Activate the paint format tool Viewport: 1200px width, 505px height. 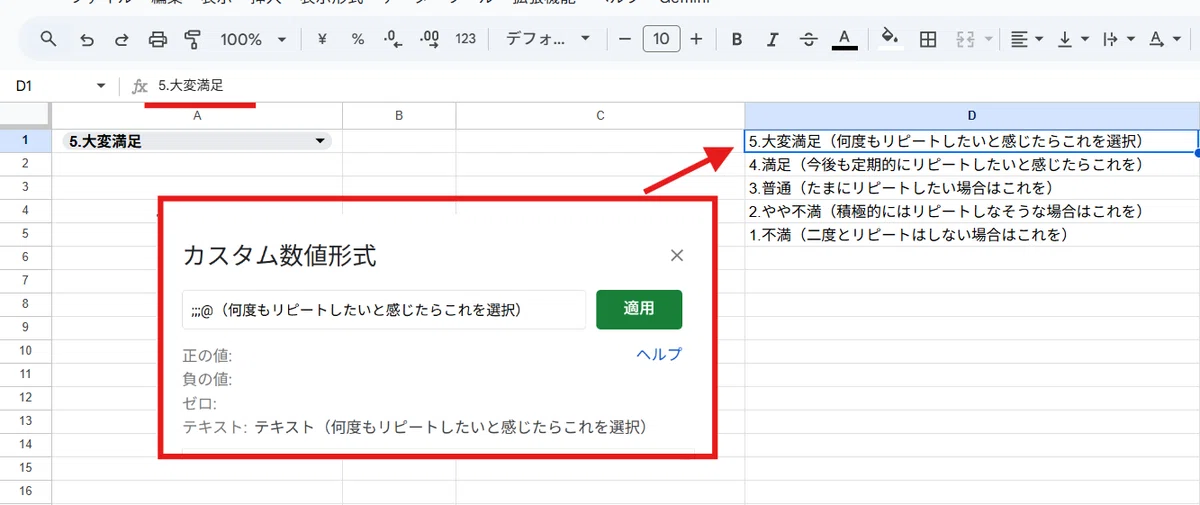pyautogui.click(x=193, y=40)
